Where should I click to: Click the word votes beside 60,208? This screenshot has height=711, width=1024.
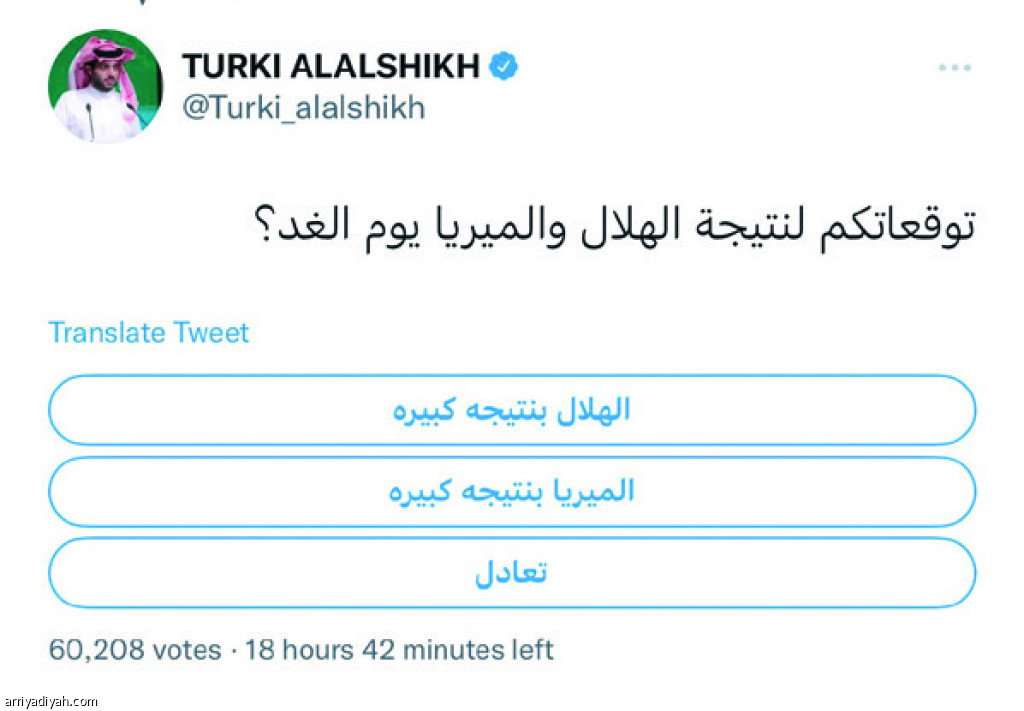(x=187, y=650)
